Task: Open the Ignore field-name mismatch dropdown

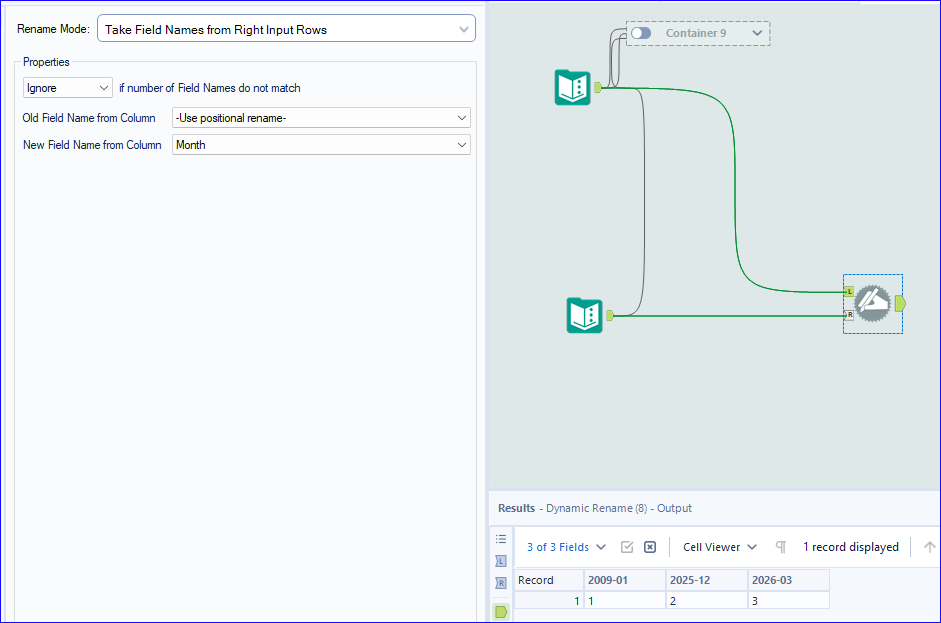Action: click(68, 88)
